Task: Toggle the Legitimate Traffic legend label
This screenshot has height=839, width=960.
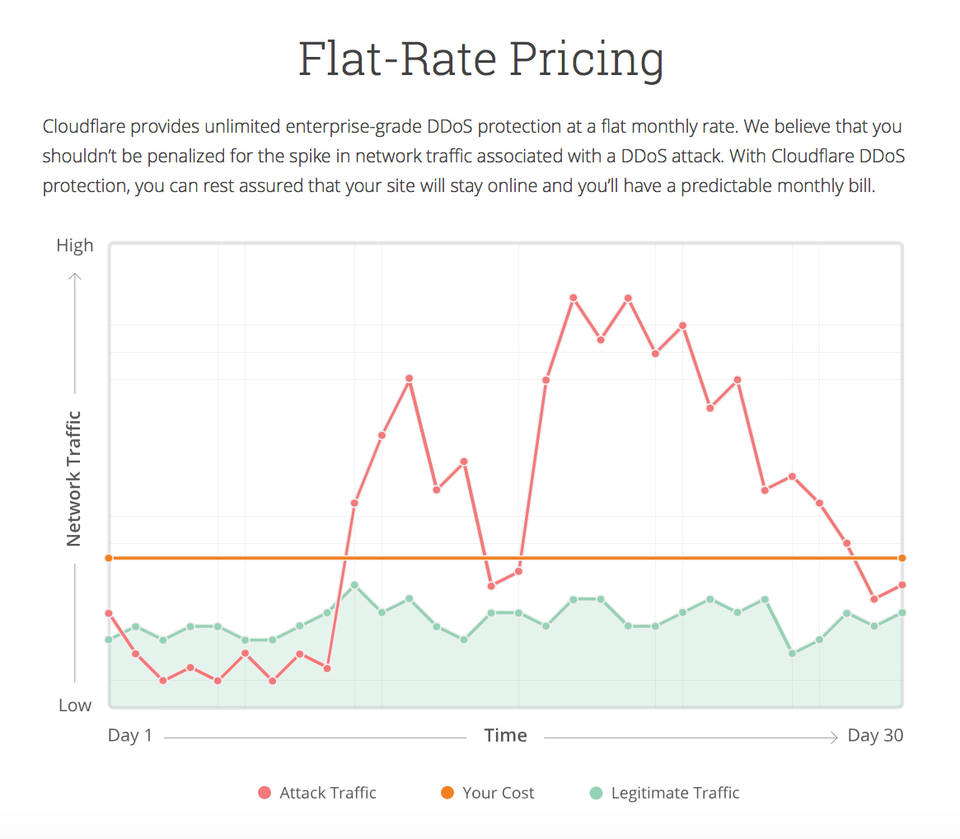Action: tap(675, 793)
